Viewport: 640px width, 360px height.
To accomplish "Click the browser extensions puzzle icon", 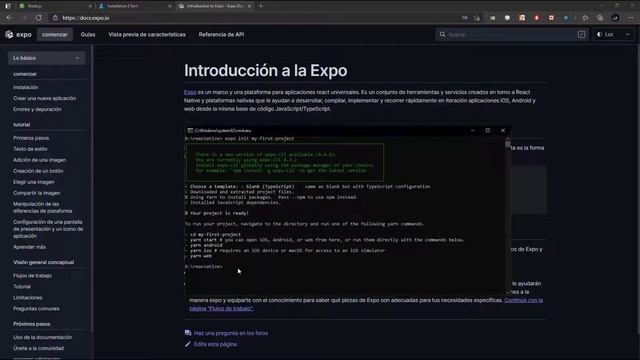I will click(x=585, y=18).
